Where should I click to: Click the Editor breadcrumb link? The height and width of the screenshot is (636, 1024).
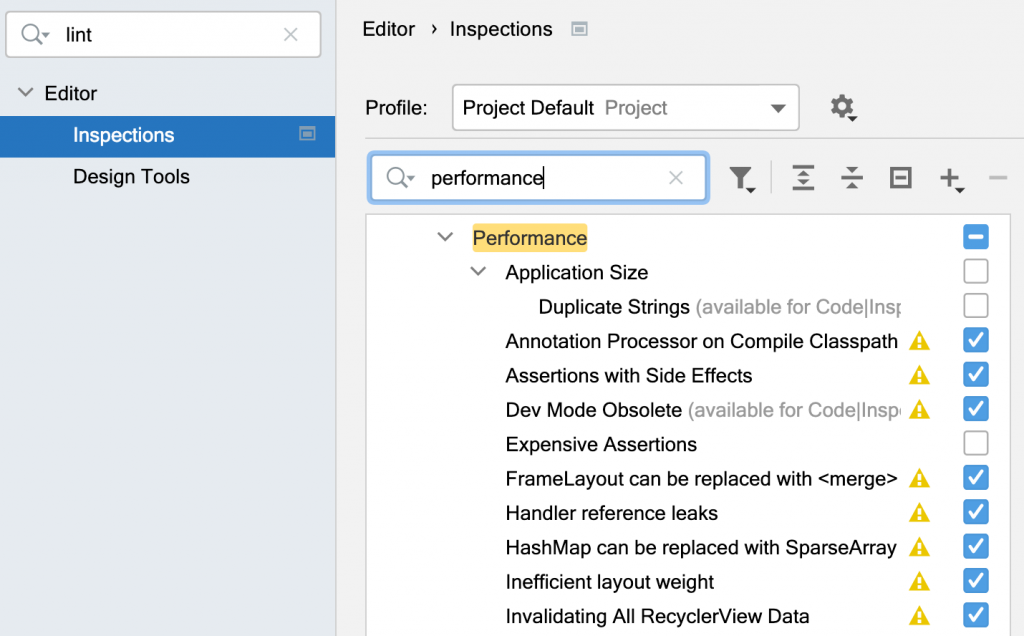(388, 29)
